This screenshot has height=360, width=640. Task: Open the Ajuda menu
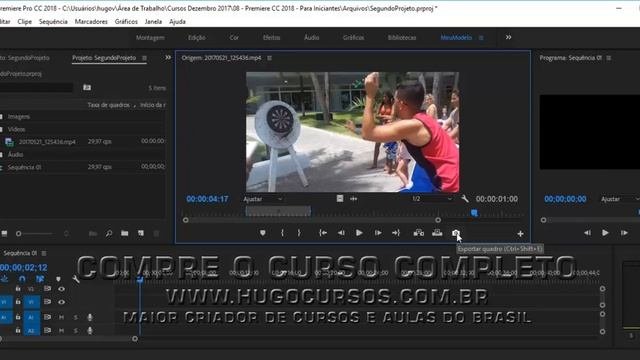coord(177,22)
